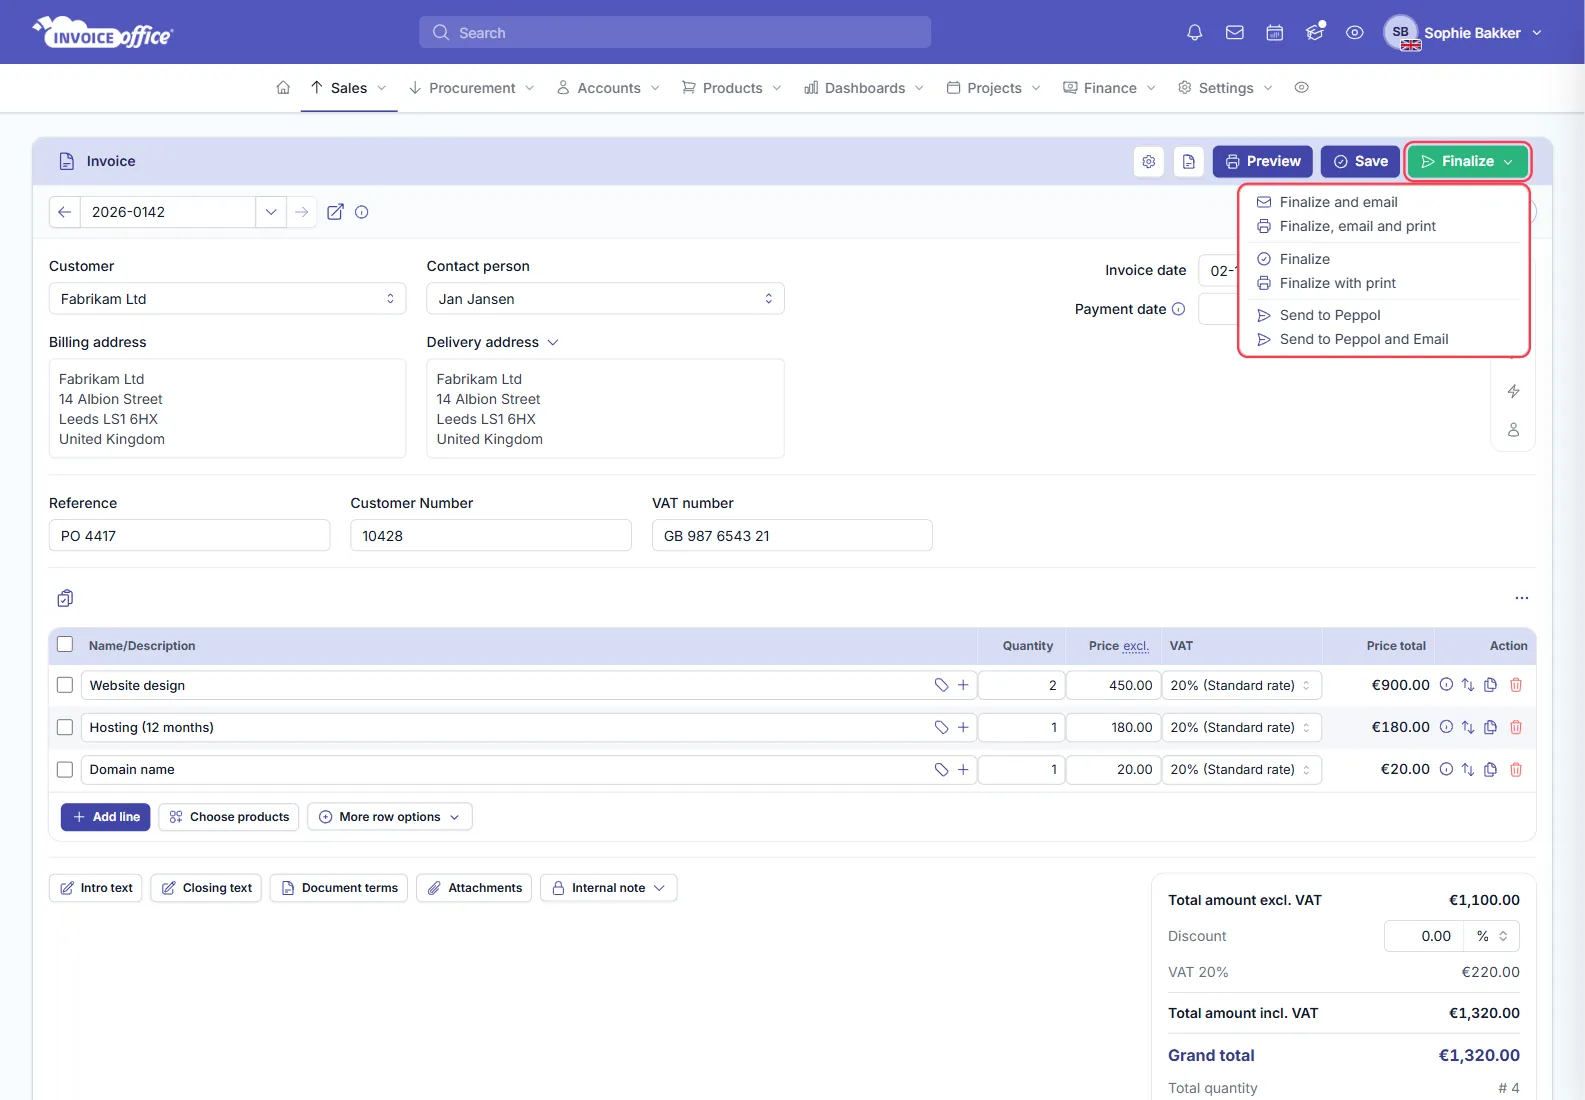The width and height of the screenshot is (1585, 1100).
Task: Open the discount percent unit selector
Action: (1492, 936)
